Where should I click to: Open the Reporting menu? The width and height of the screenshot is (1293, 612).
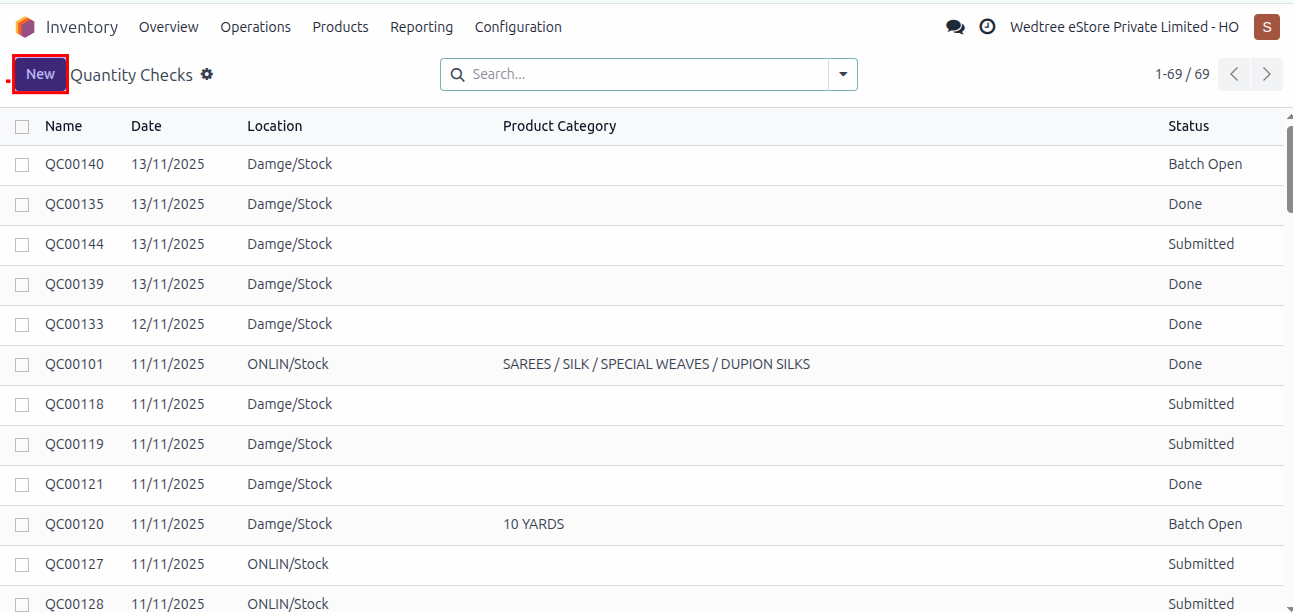421,27
